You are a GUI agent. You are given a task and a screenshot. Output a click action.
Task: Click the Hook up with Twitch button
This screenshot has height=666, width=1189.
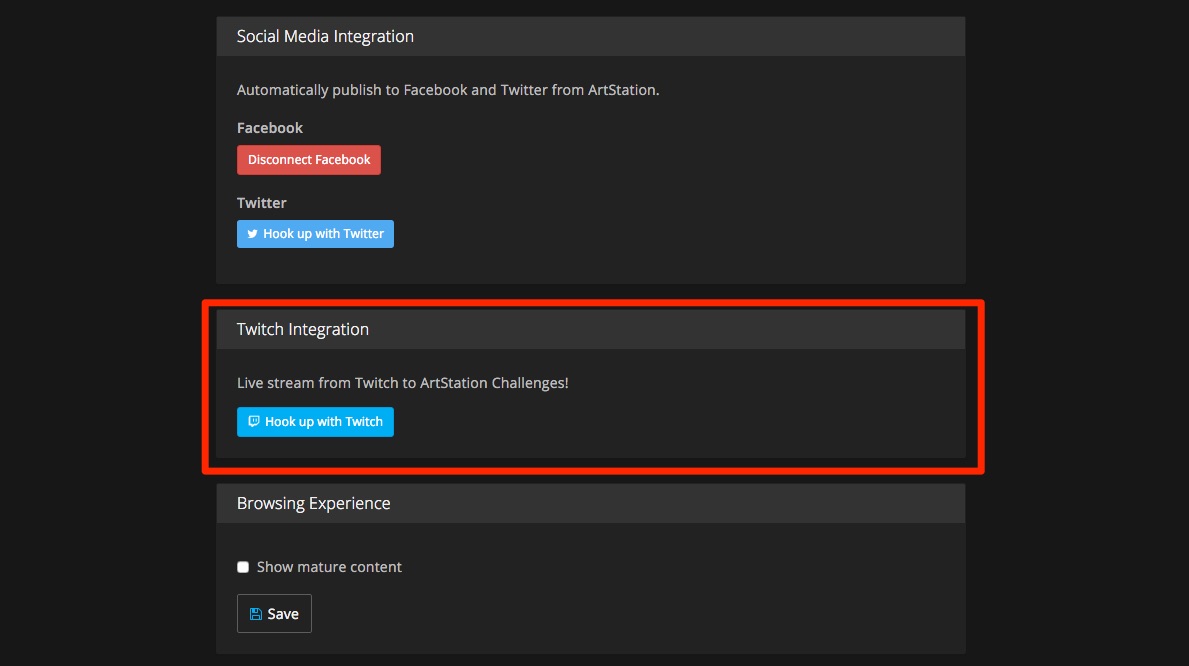[315, 422]
